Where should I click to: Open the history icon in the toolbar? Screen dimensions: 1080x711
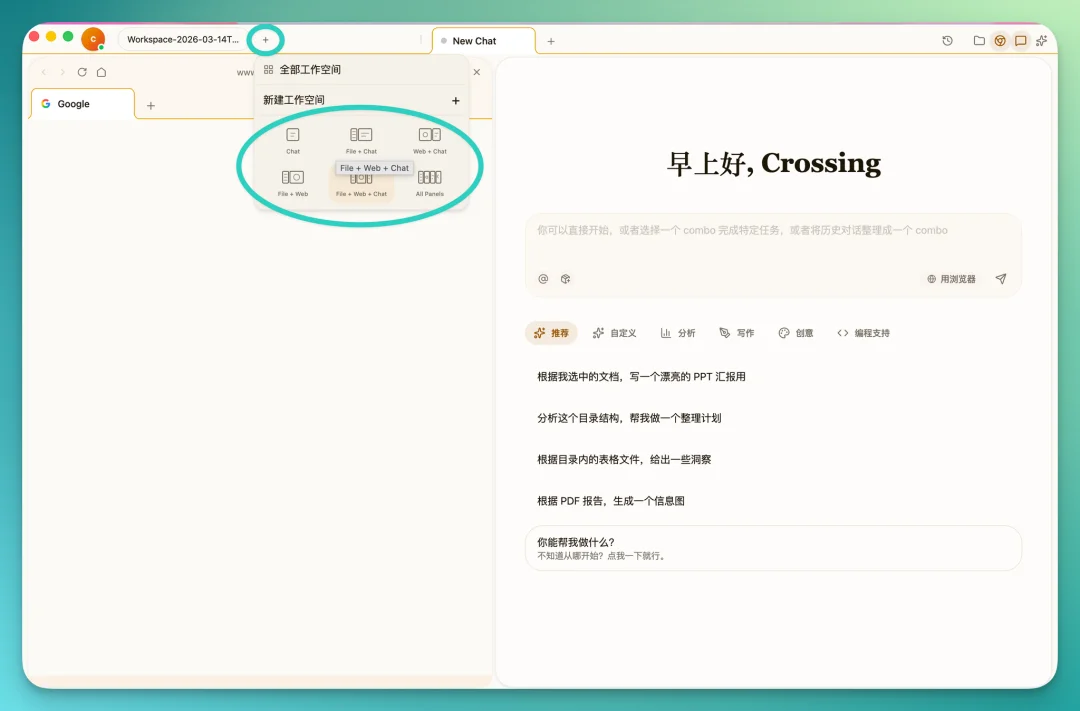tap(947, 40)
